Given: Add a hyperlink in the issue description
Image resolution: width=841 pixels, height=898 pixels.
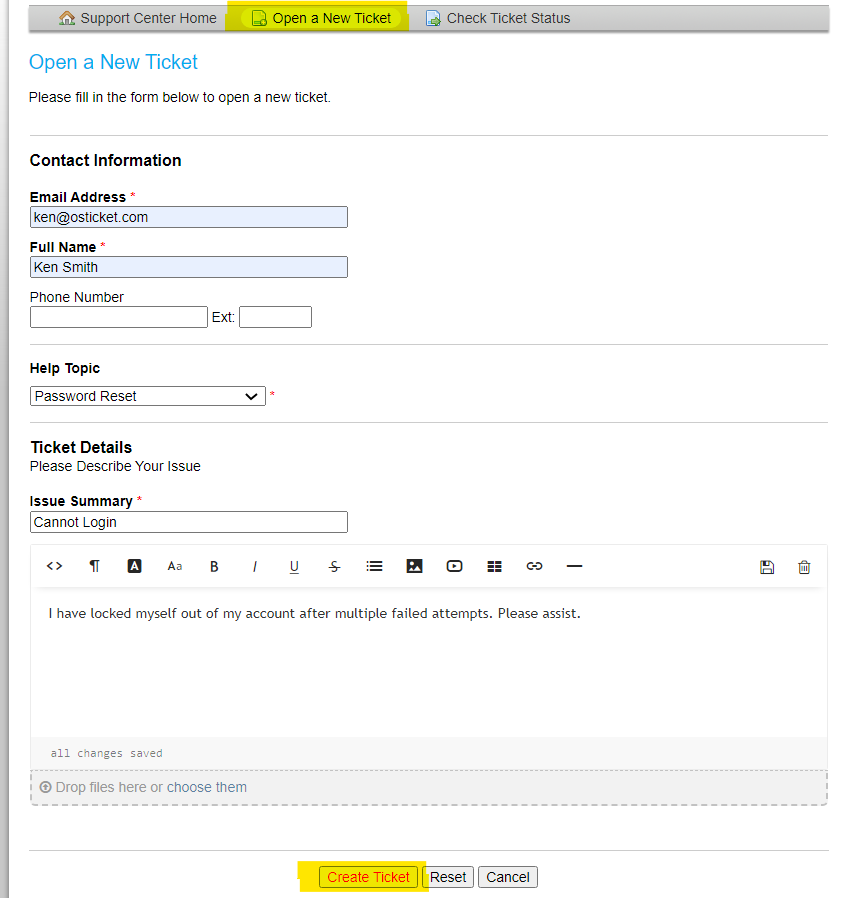Looking at the screenshot, I should [534, 566].
